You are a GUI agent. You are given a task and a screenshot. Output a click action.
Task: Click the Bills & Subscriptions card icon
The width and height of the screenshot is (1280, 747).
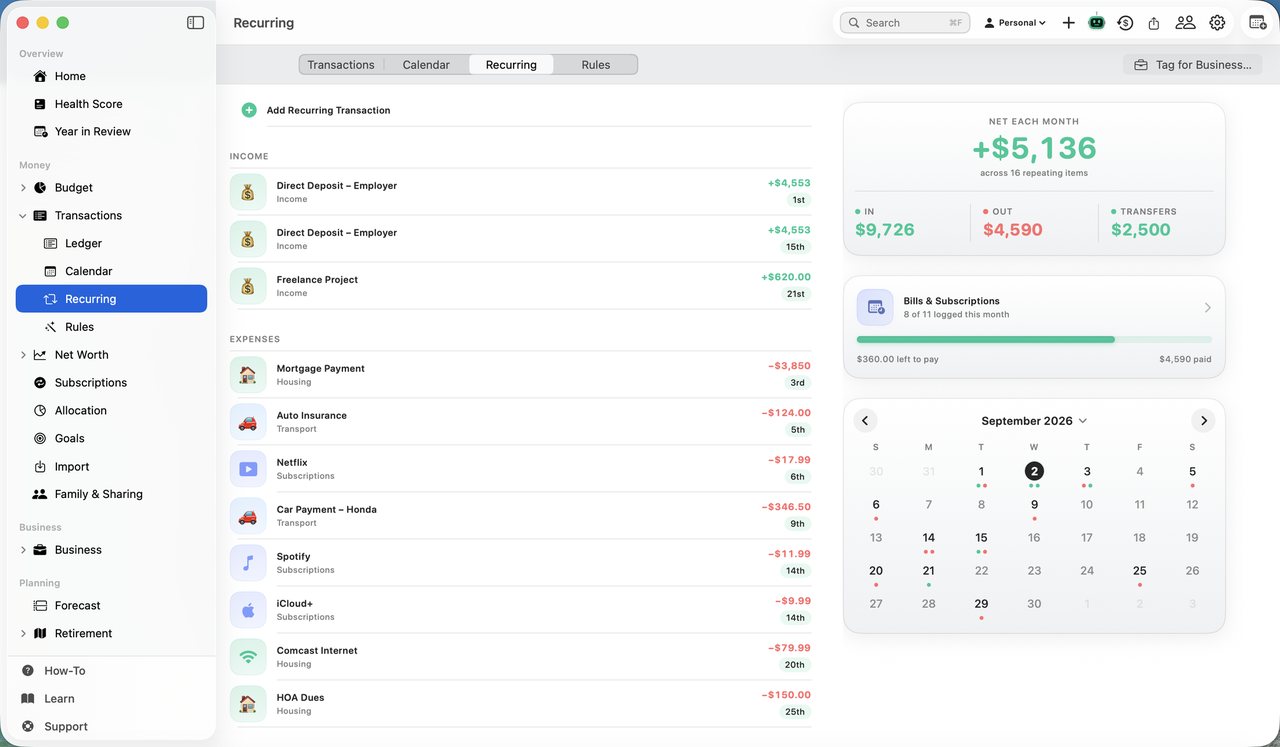[875, 307]
